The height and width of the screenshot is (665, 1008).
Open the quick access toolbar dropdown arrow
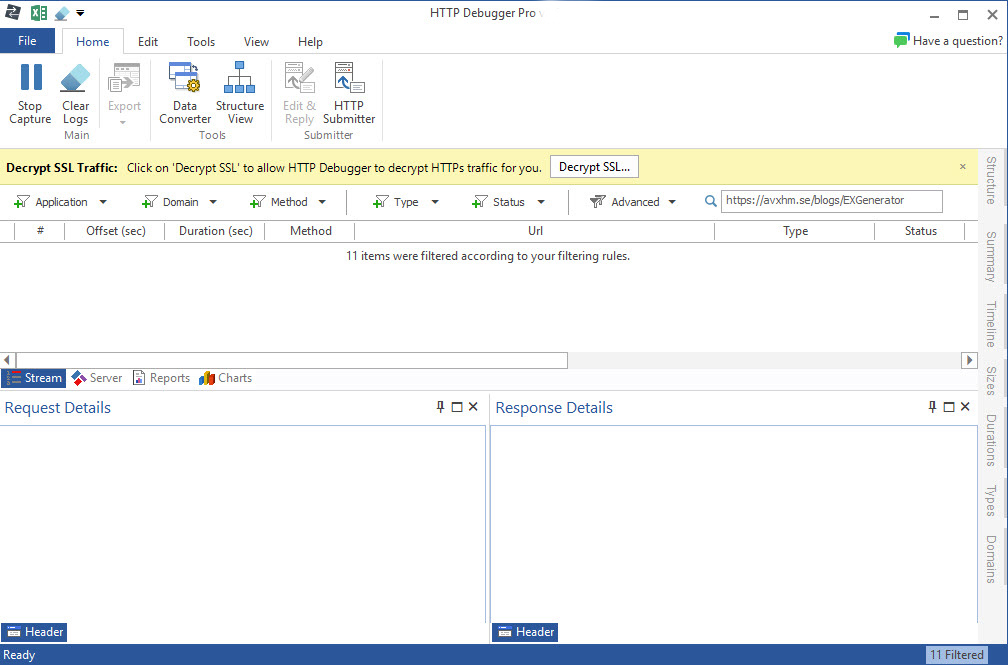tap(80, 13)
